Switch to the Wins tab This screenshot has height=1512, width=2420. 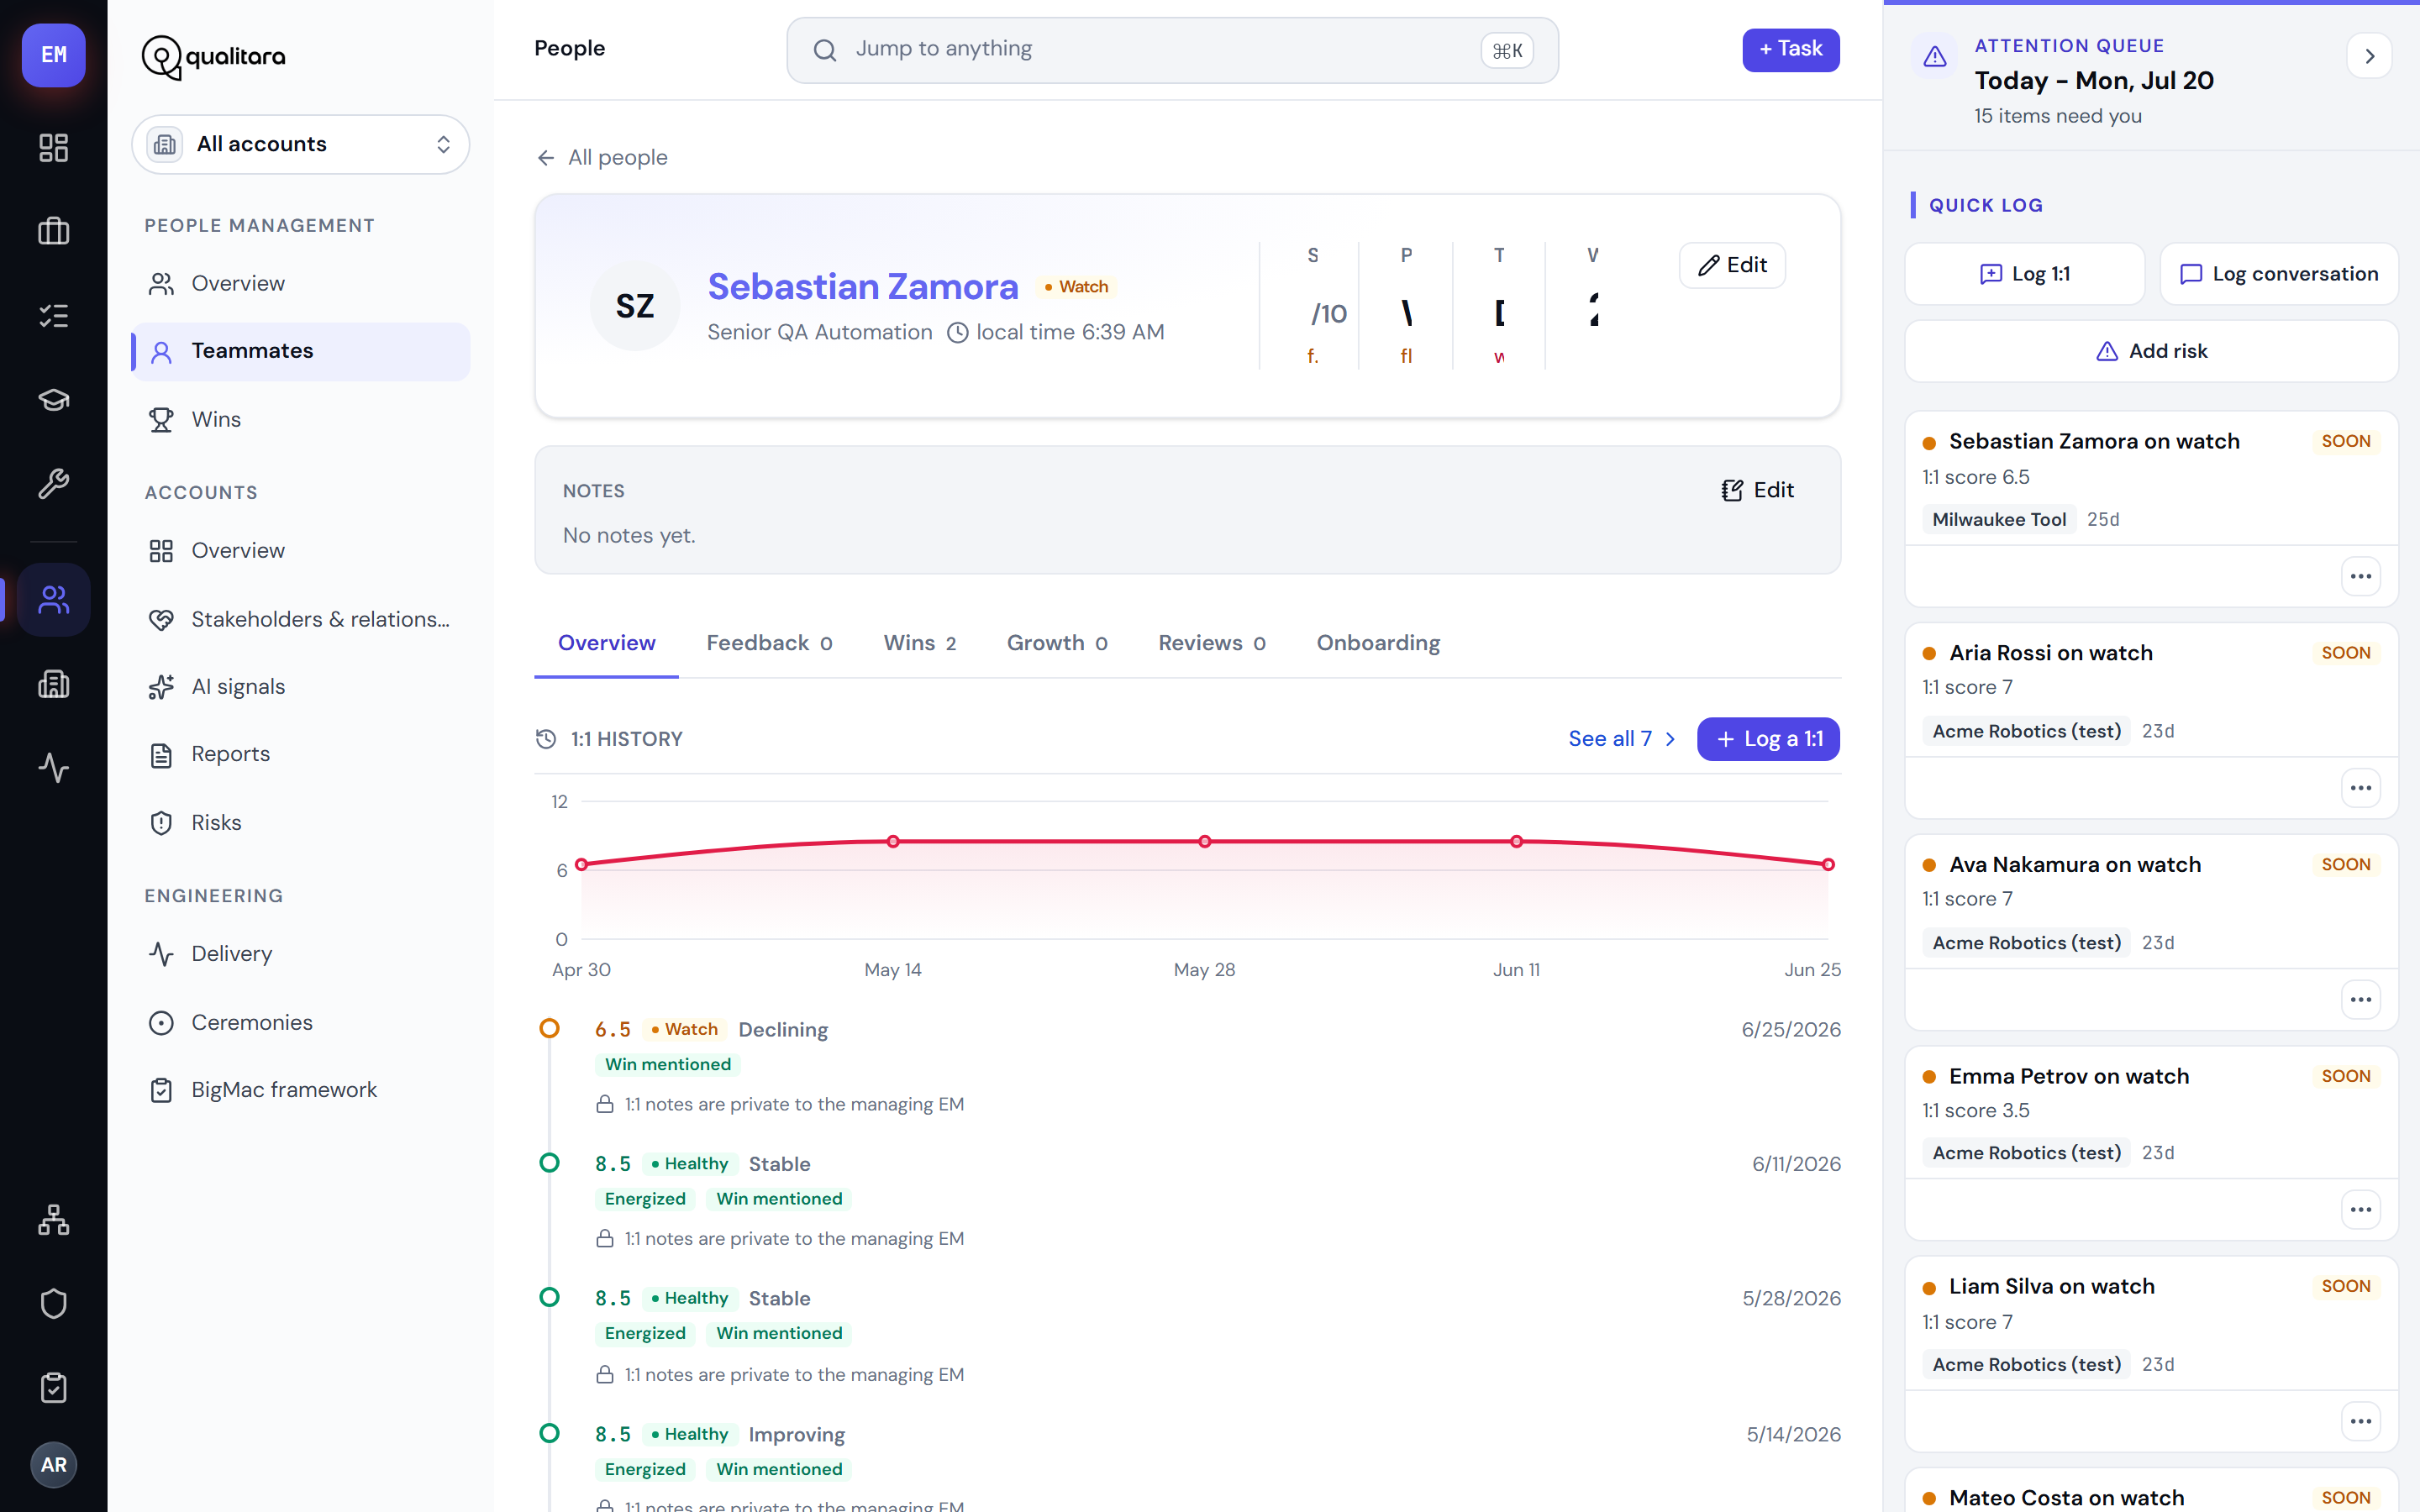pyautogui.click(x=920, y=643)
